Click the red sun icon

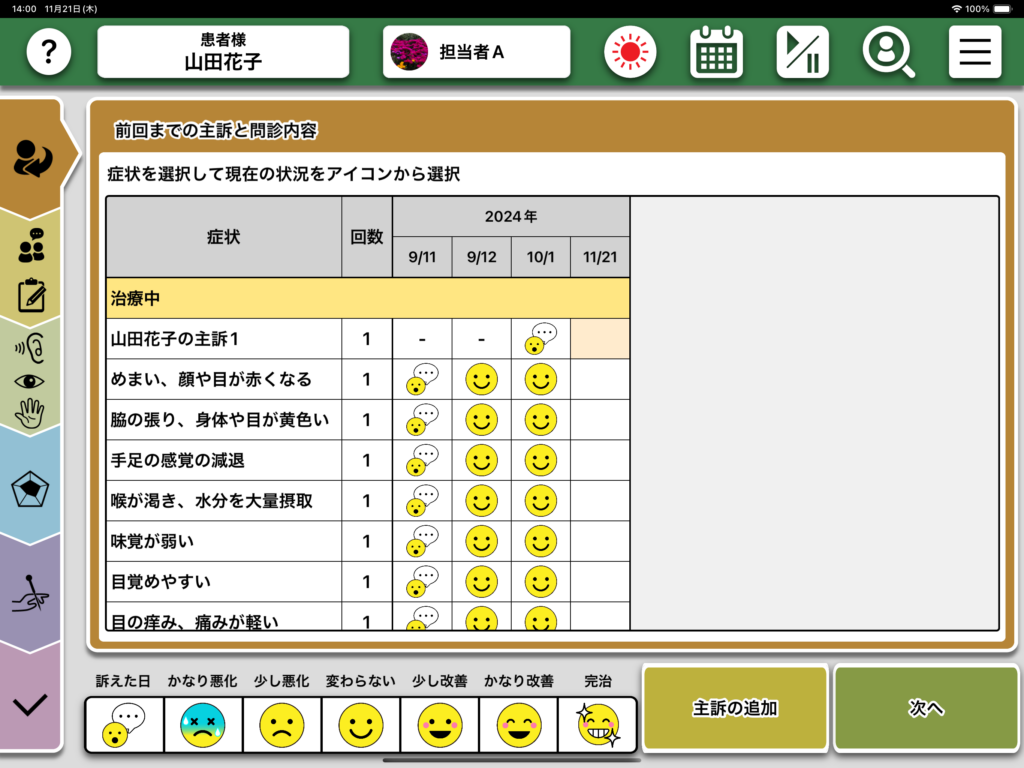(630, 52)
